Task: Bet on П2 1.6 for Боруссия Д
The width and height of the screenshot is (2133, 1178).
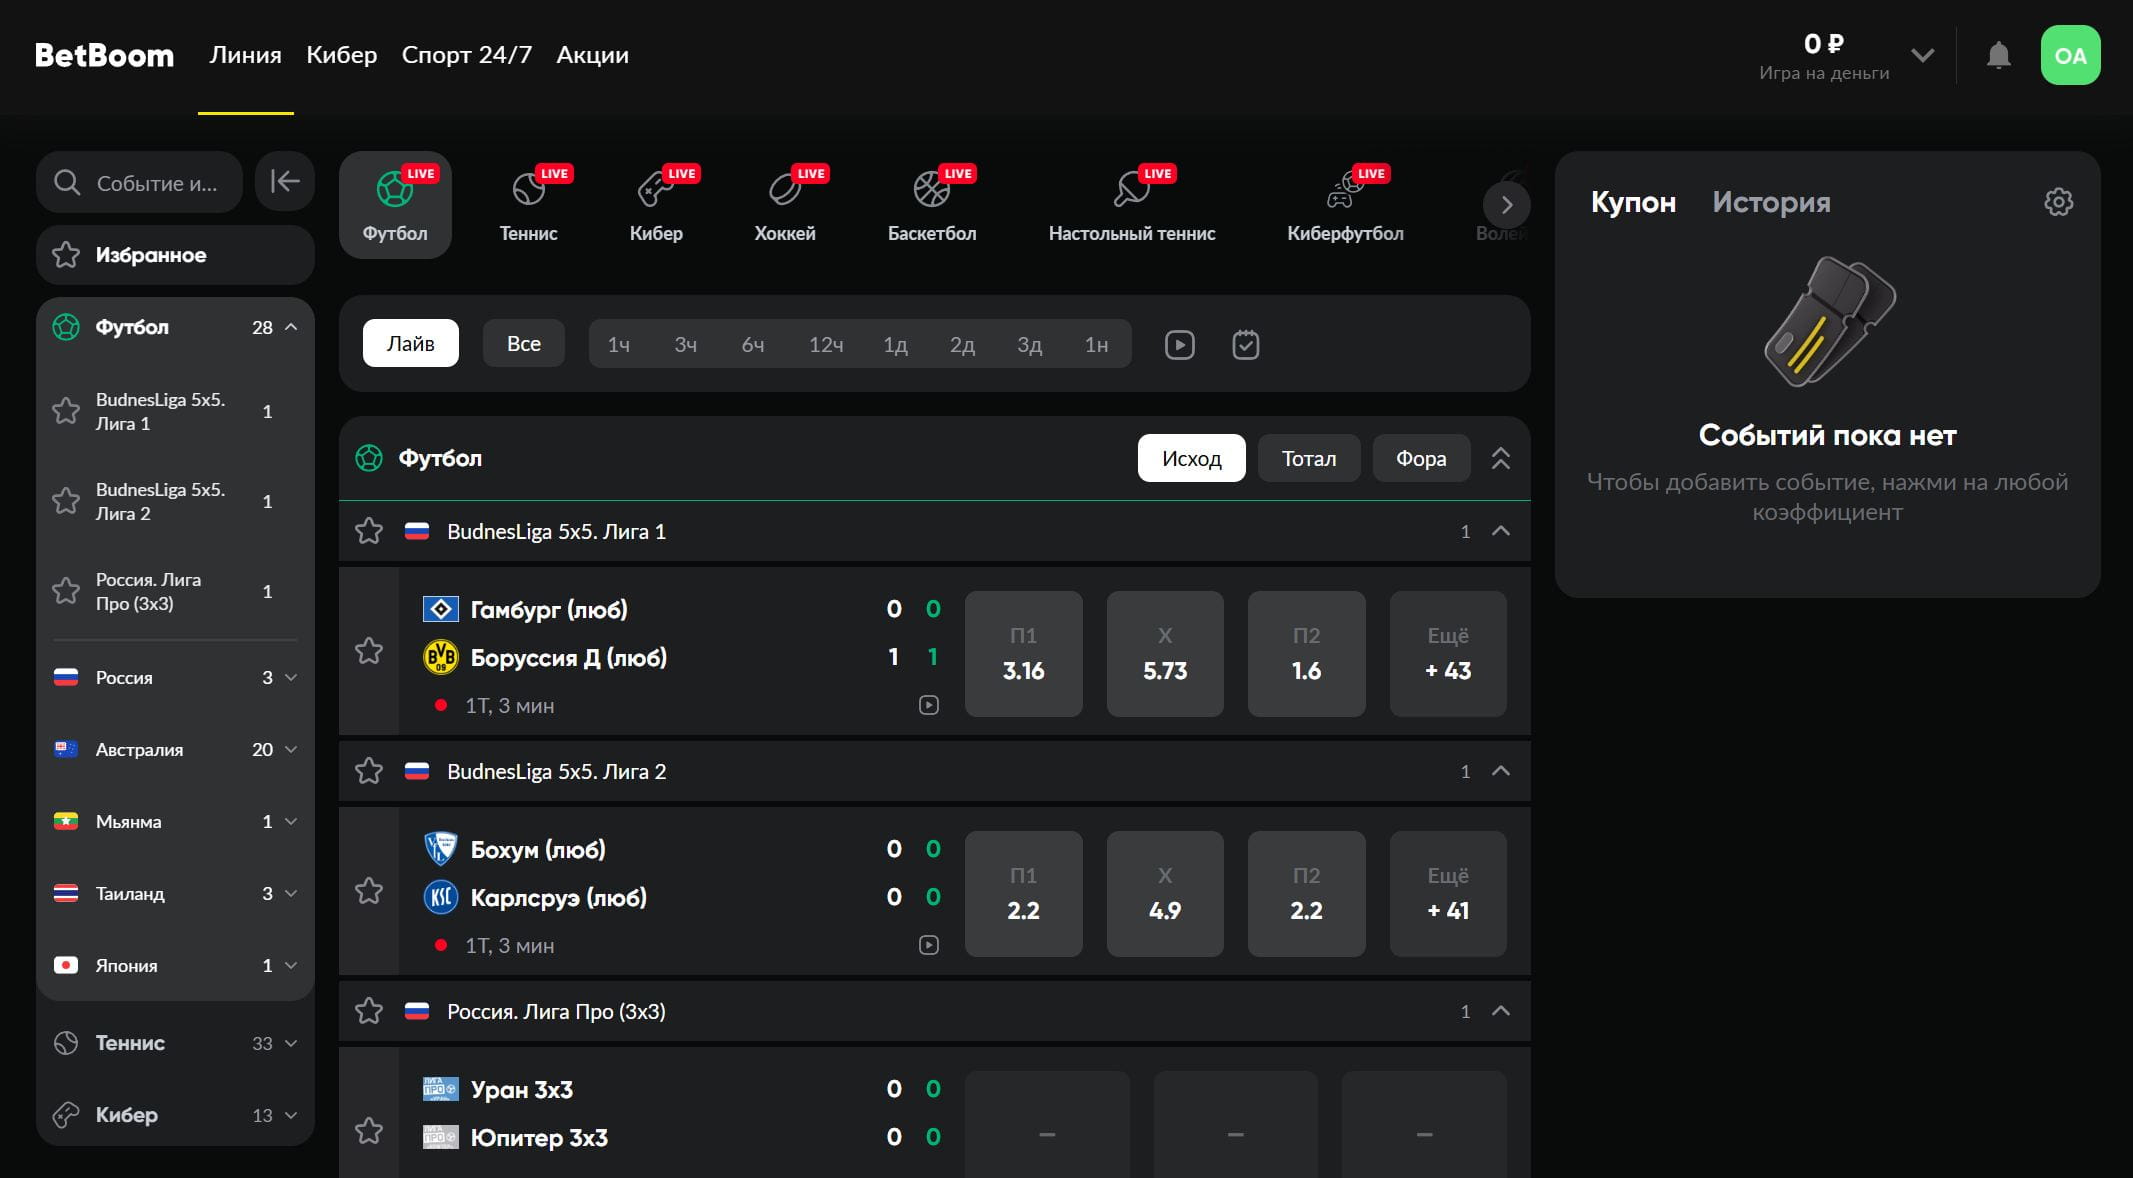Action: [1306, 654]
